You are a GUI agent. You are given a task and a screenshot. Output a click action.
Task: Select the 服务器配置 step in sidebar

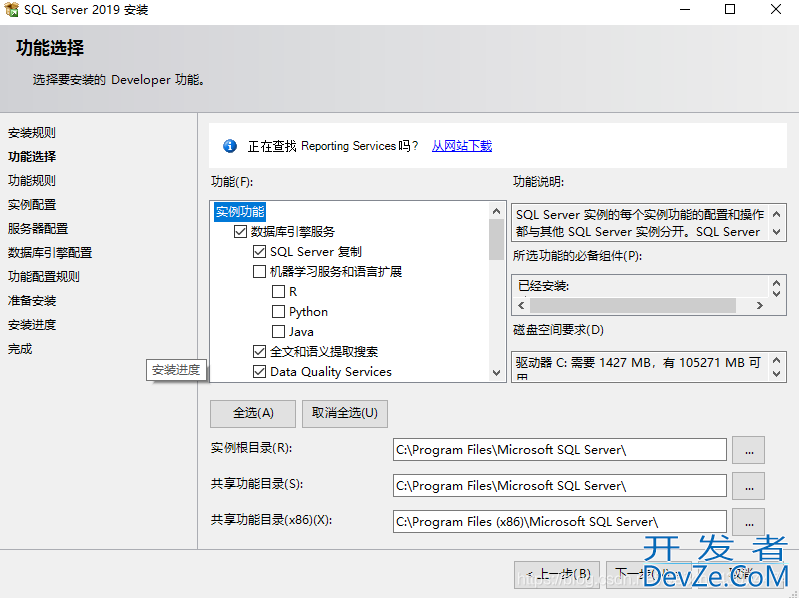pyautogui.click(x=38, y=228)
